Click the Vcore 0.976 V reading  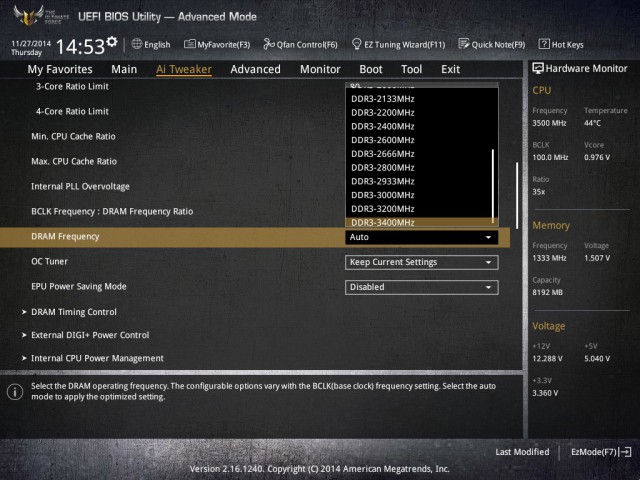(x=597, y=157)
